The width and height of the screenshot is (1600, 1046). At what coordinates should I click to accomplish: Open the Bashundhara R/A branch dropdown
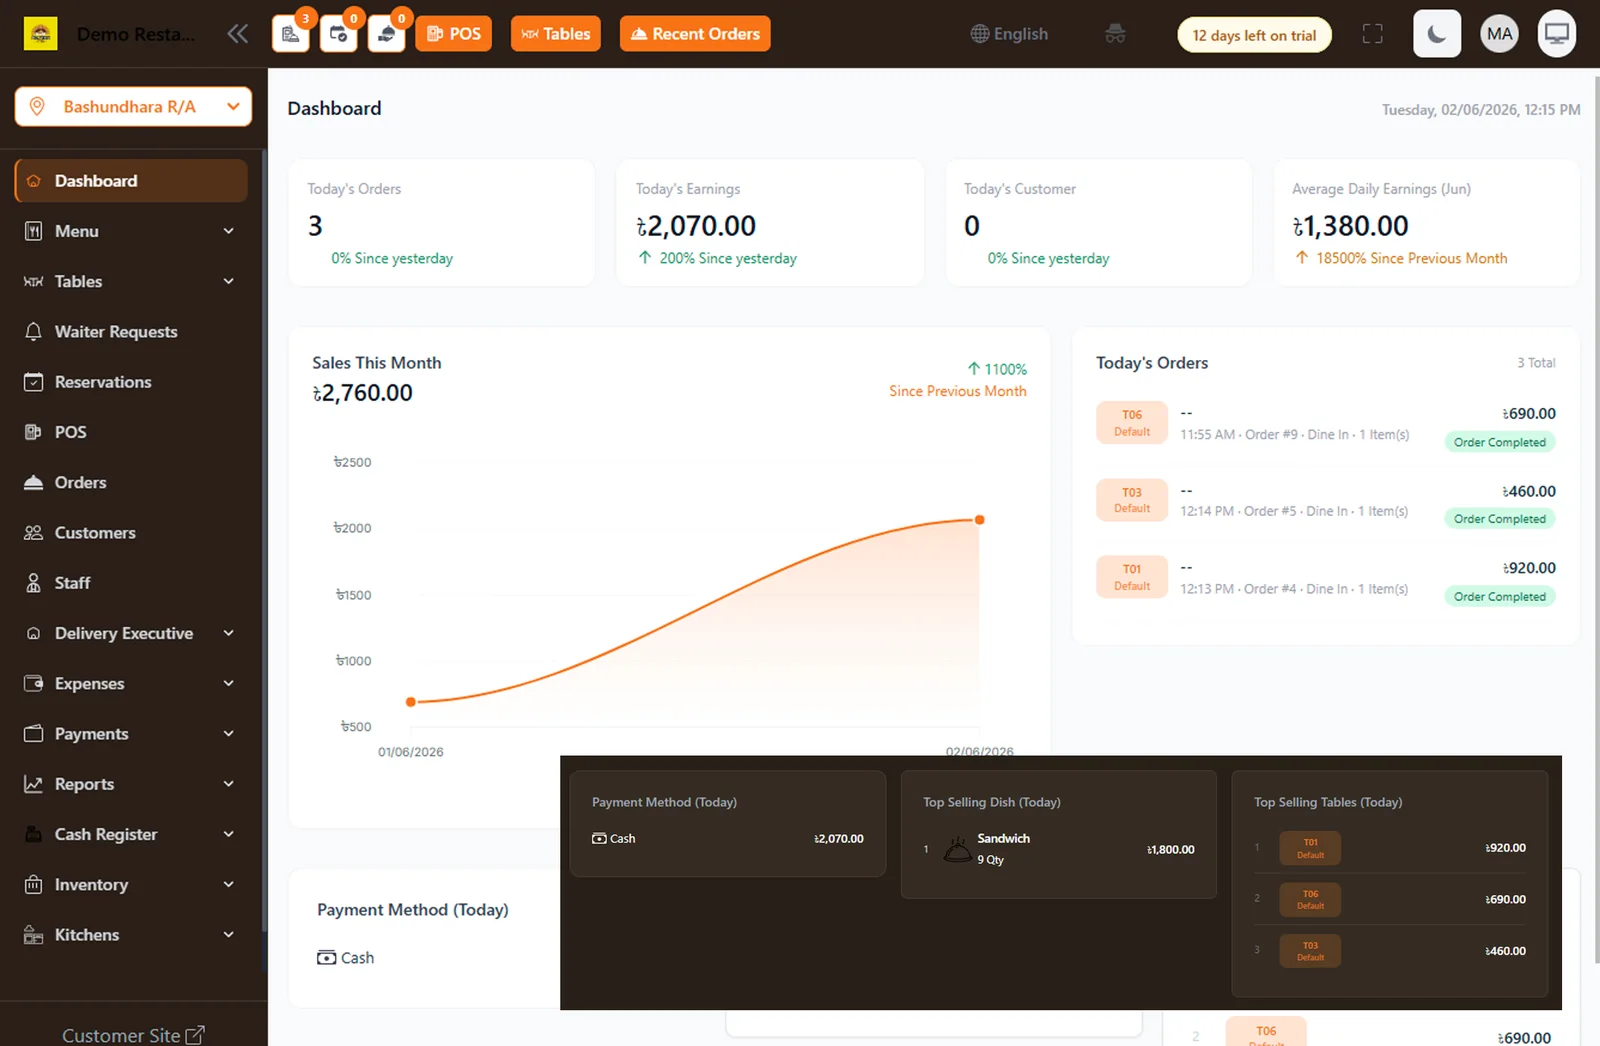pyautogui.click(x=133, y=107)
